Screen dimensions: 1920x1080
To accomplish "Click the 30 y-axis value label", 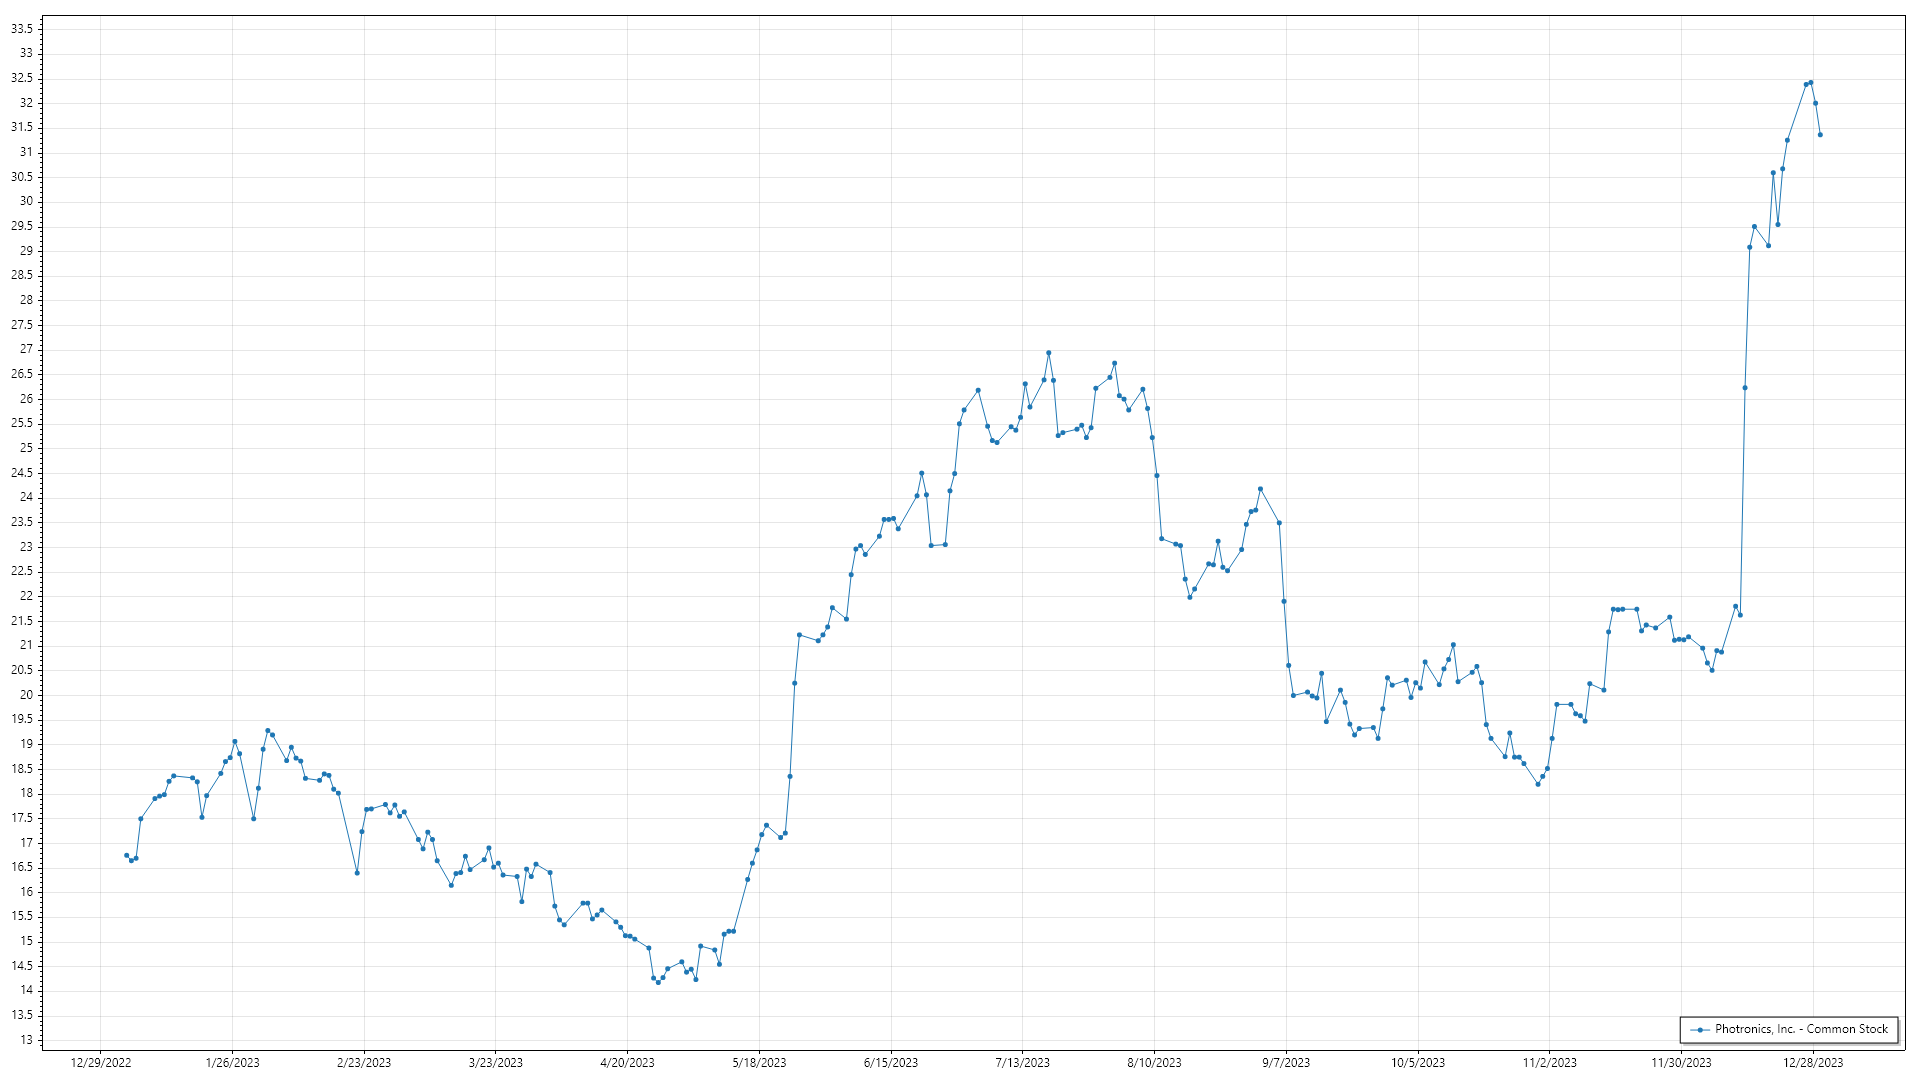I will tap(26, 201).
